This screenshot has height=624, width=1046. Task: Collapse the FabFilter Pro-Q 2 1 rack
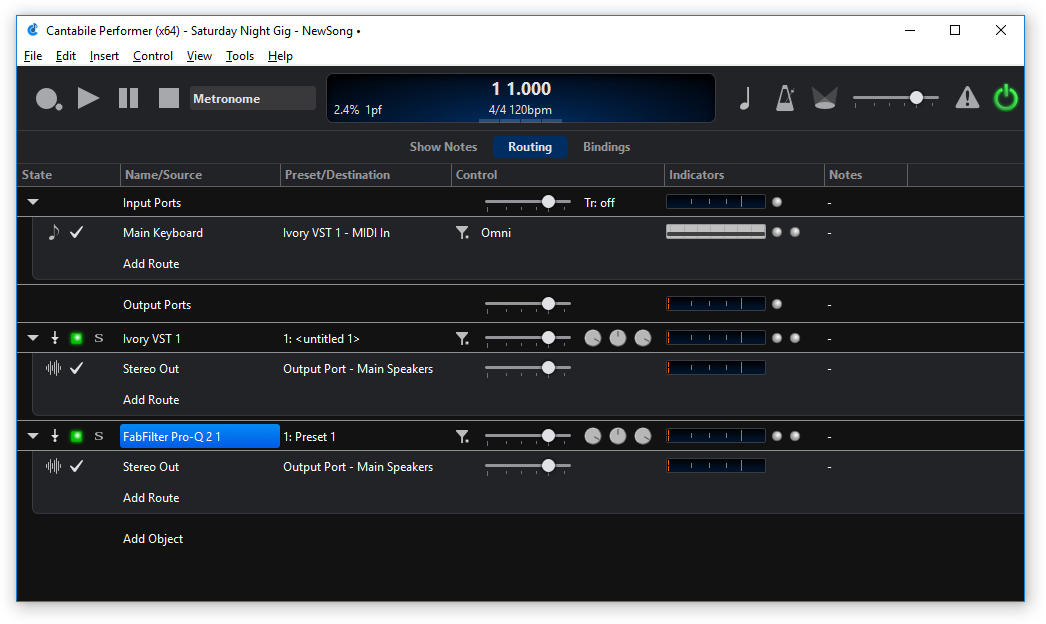[33, 436]
